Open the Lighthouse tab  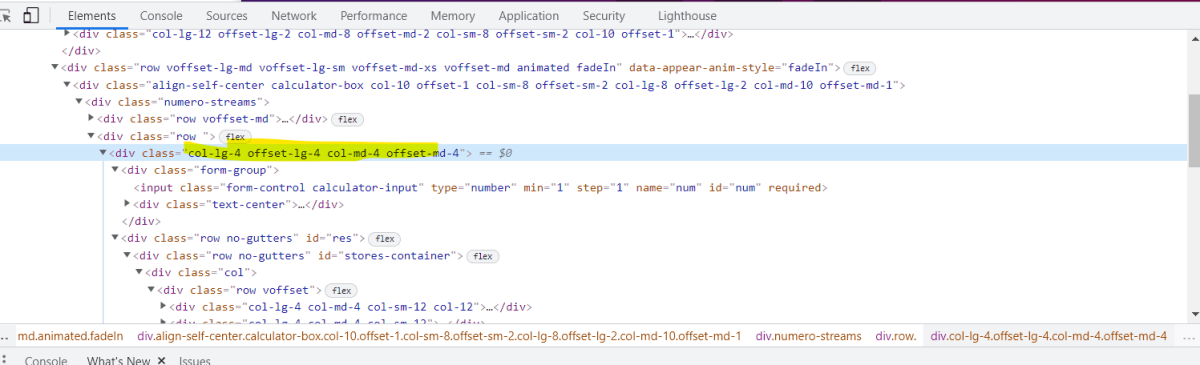coord(687,16)
